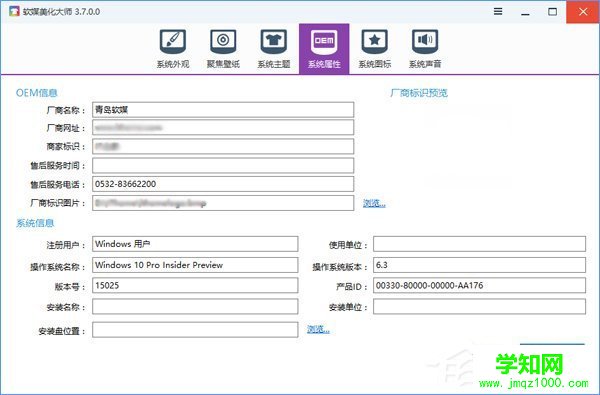The height and width of the screenshot is (395, 600).
Task: Edit the 售后服务电话 field 0532-83662200
Action: click(223, 184)
